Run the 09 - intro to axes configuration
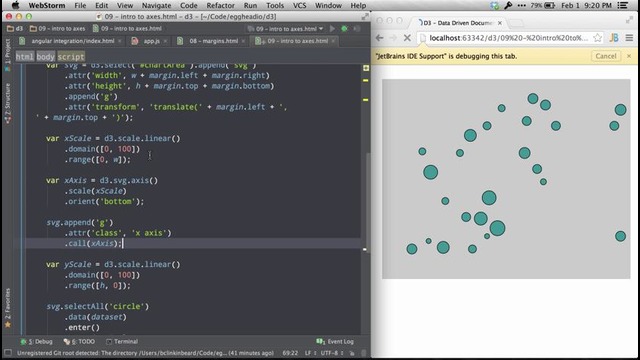640x360 pixels. click(x=332, y=29)
